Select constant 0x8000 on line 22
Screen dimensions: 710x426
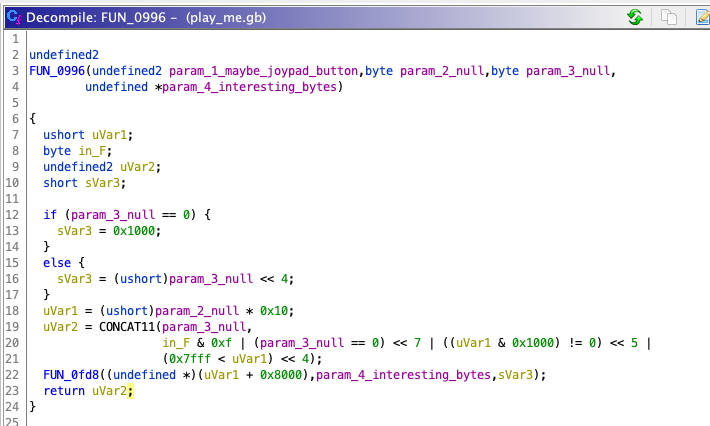tap(281, 375)
